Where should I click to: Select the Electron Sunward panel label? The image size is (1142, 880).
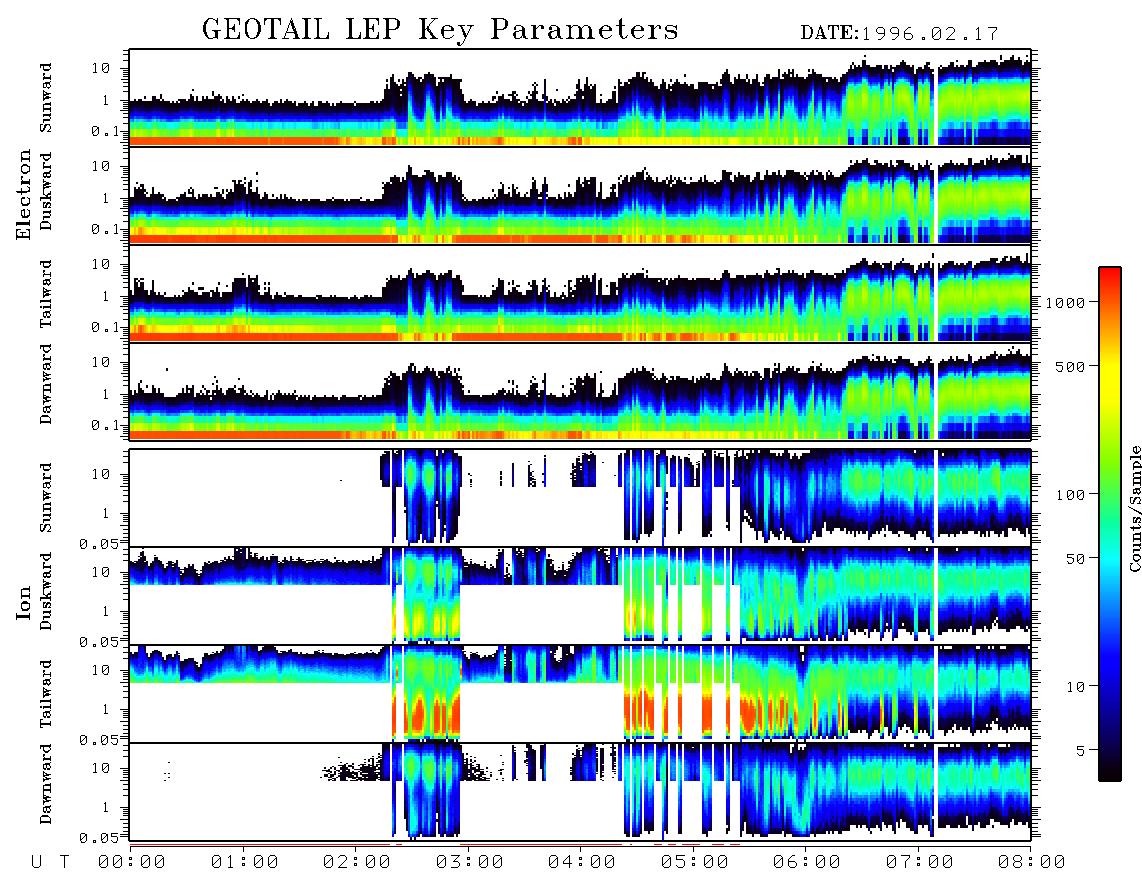pos(46,98)
